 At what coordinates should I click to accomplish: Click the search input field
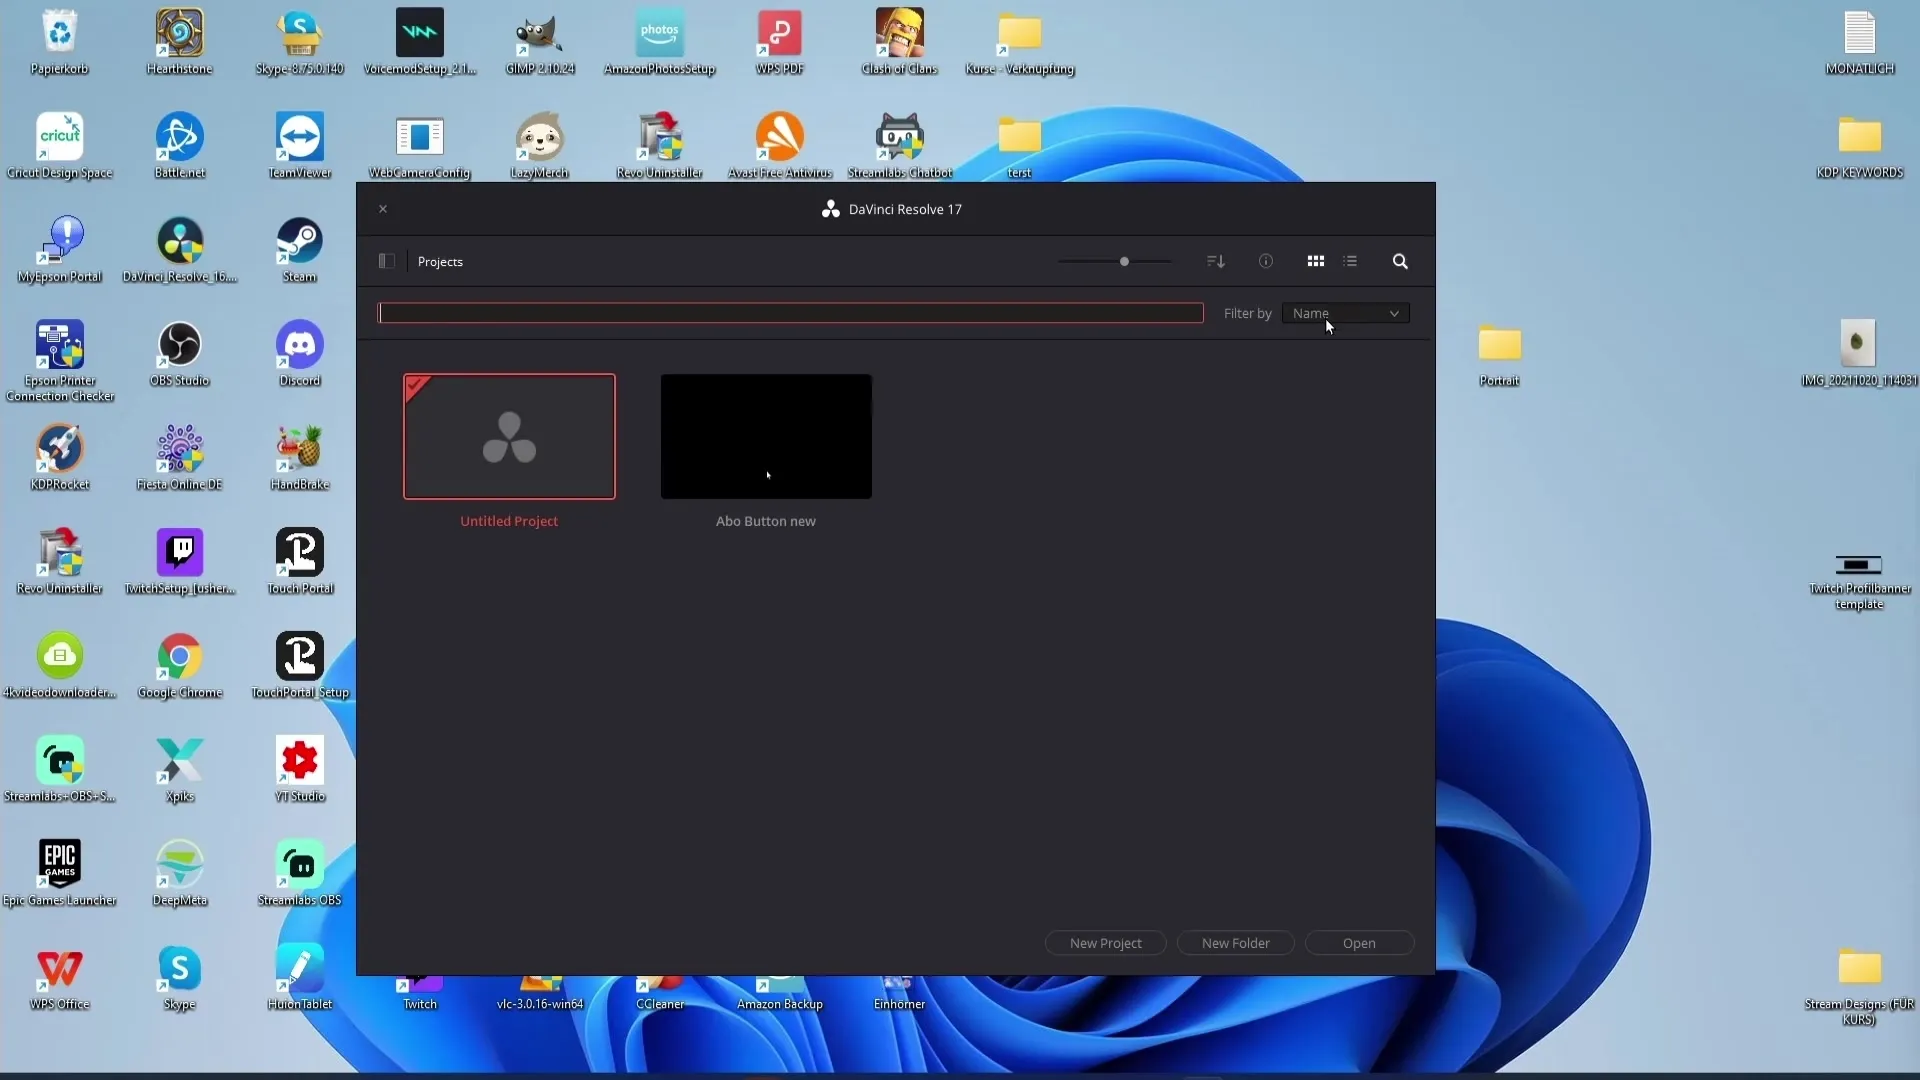[790, 313]
